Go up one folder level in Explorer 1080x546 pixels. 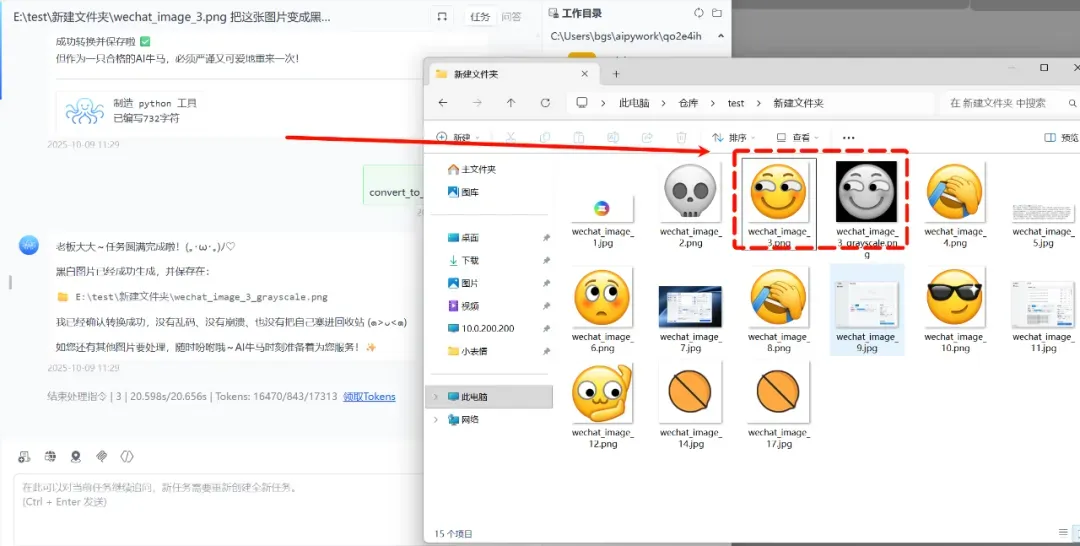510,103
